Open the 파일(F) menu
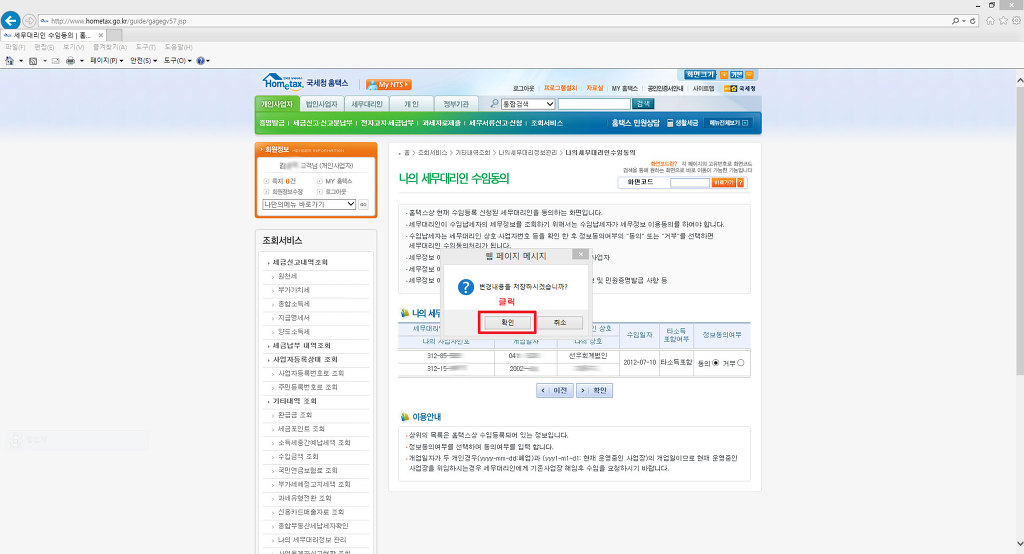This screenshot has width=1024, height=554. click(x=15, y=48)
